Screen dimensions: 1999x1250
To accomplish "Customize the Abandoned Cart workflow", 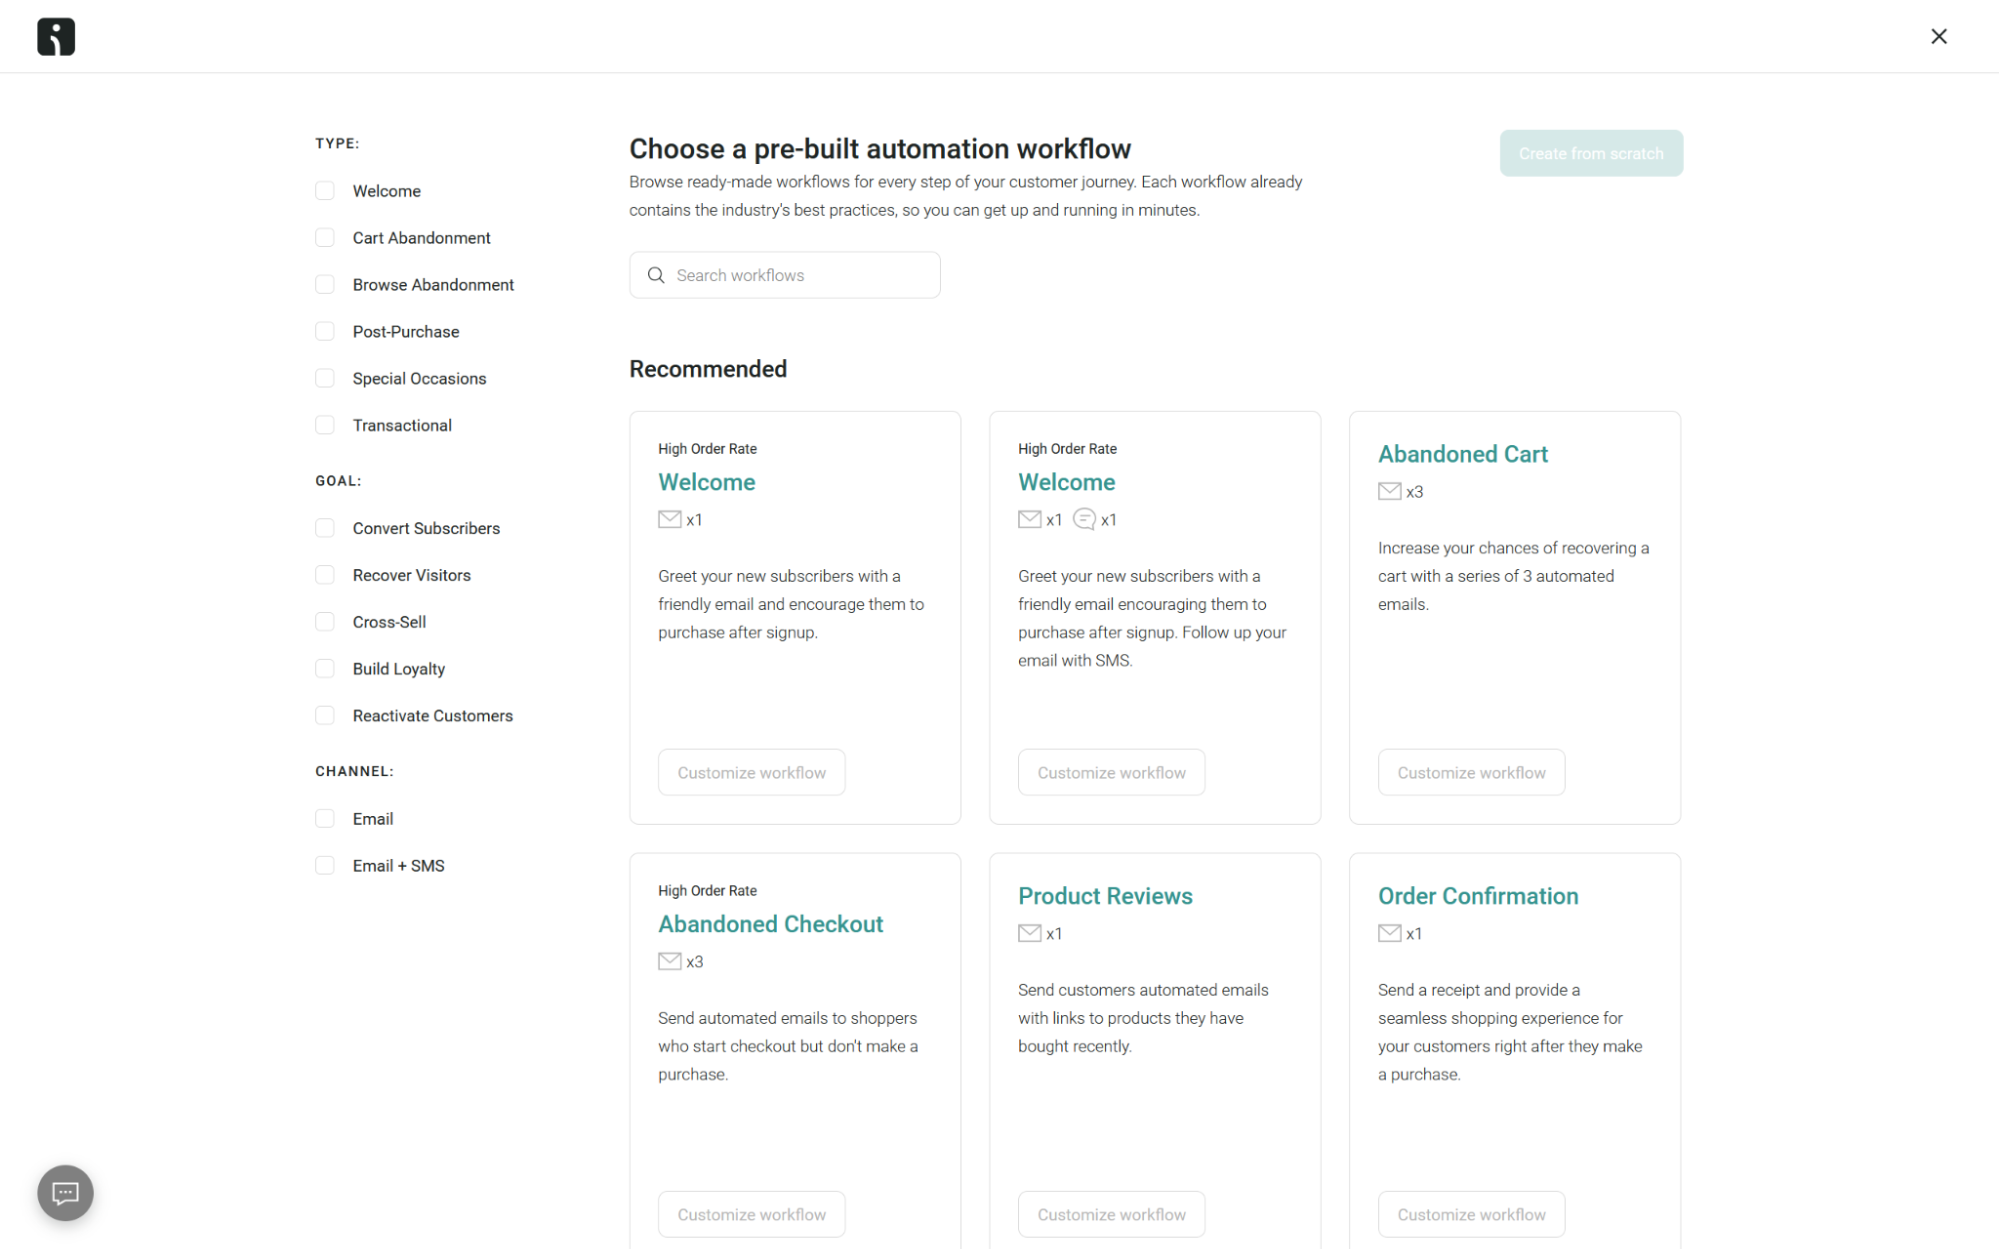I will [x=1470, y=772].
